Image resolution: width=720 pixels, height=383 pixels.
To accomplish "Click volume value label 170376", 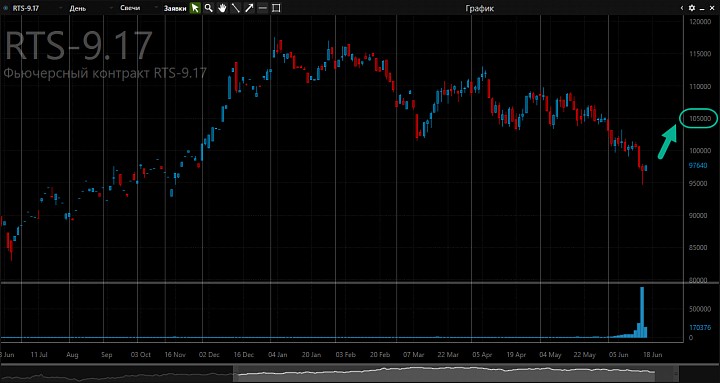I will point(700,328).
